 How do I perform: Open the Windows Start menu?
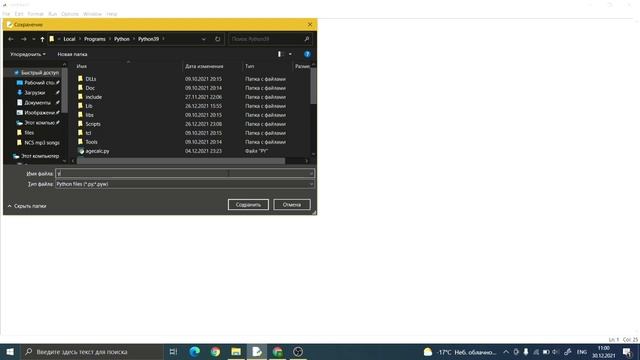click(x=10, y=351)
